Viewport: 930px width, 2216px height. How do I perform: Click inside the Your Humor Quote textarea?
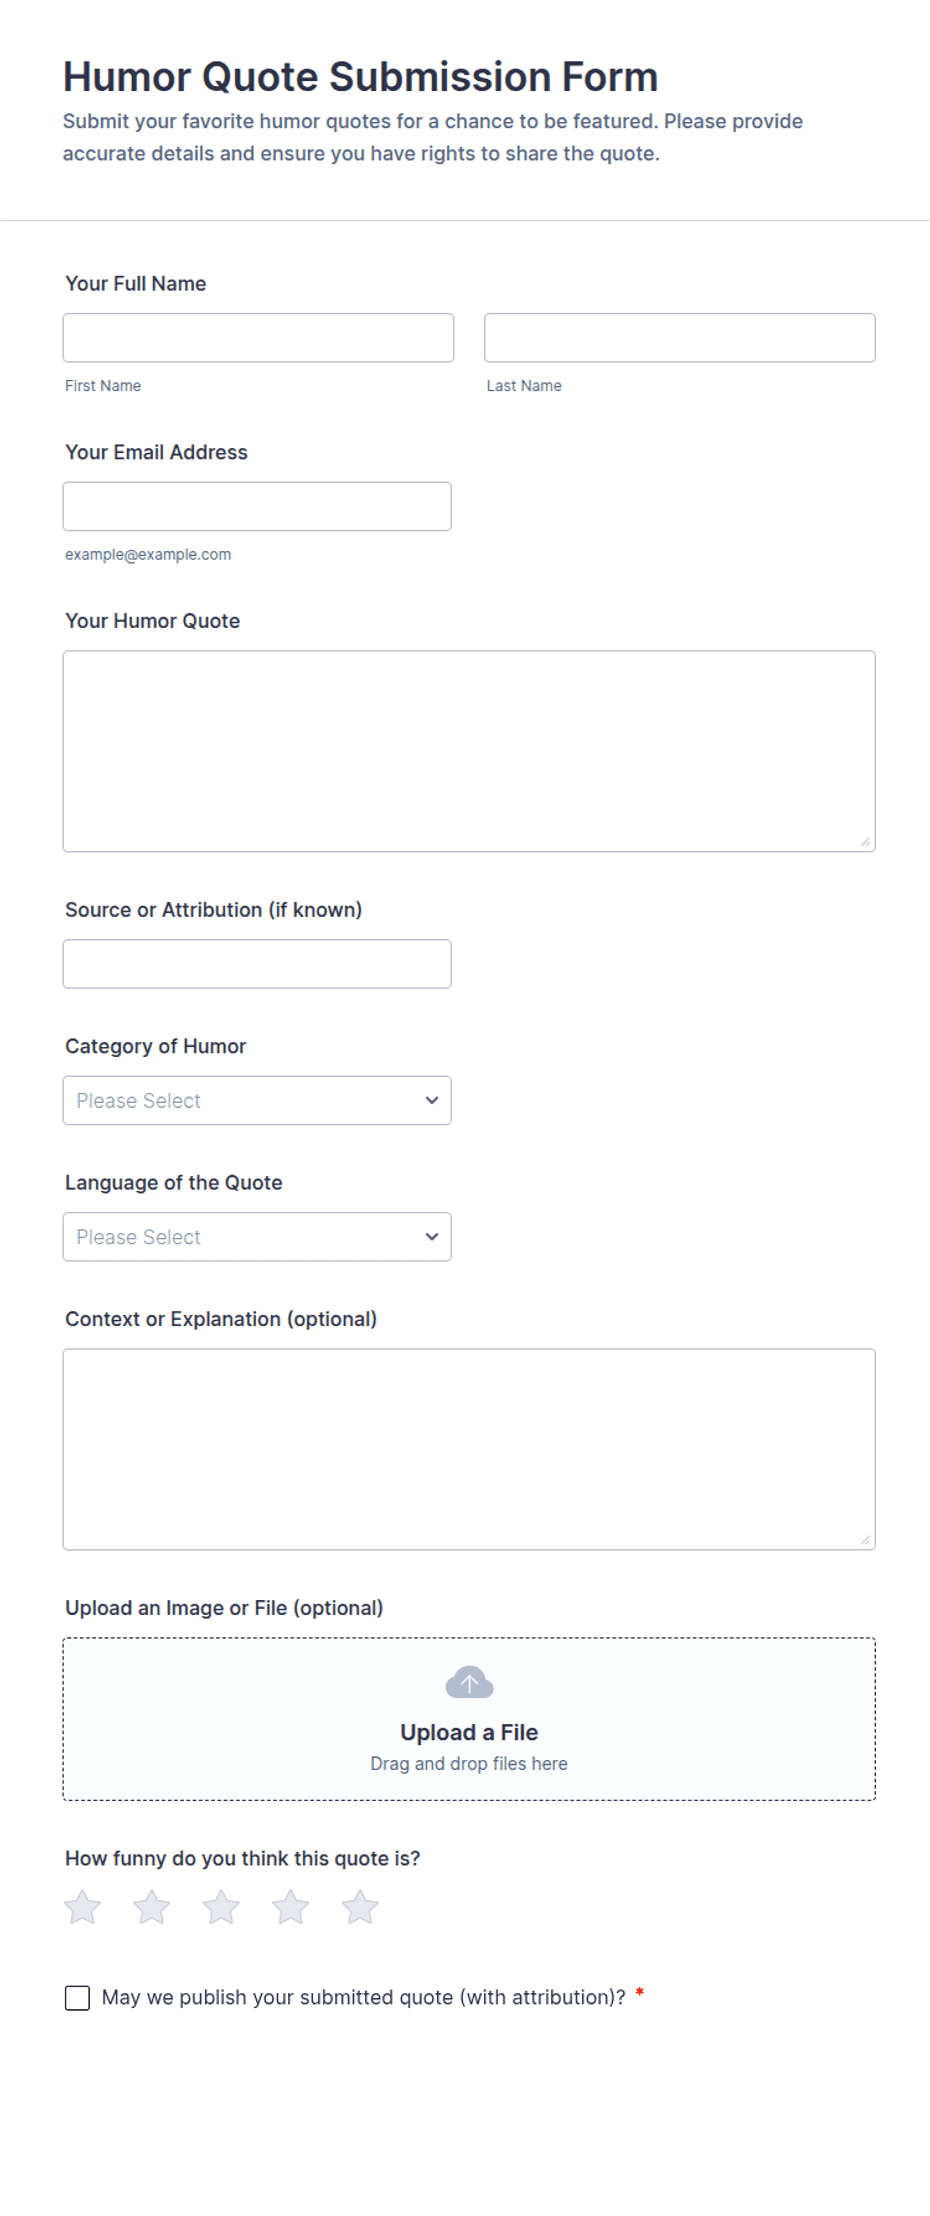tap(469, 751)
